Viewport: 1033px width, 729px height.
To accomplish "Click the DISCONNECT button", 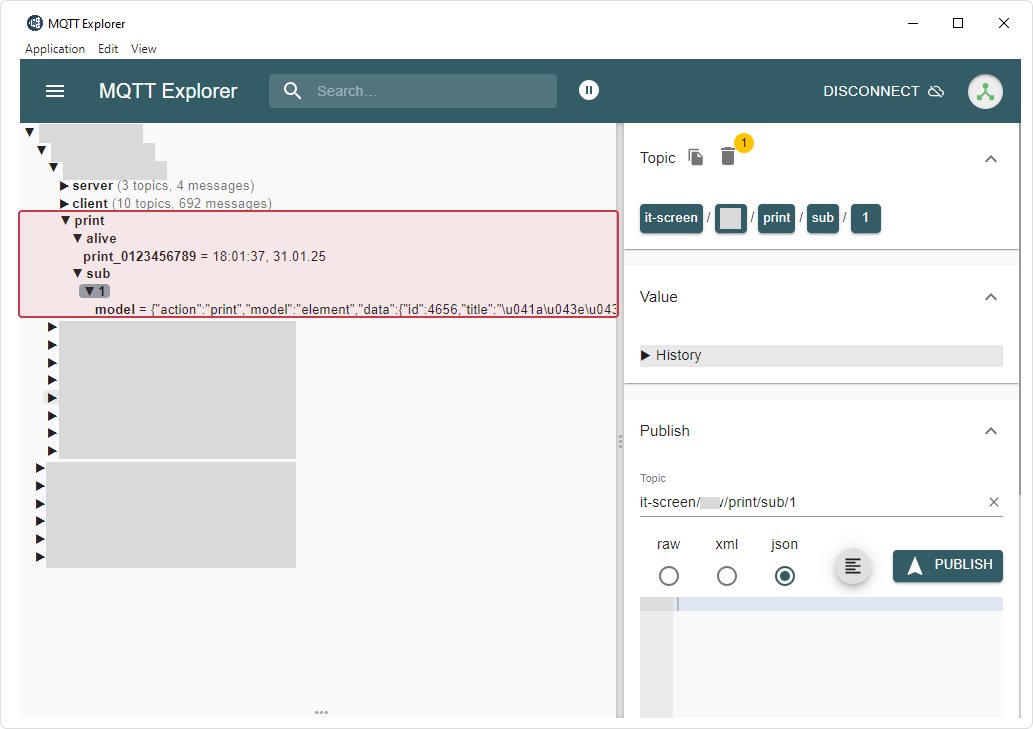I will [883, 91].
